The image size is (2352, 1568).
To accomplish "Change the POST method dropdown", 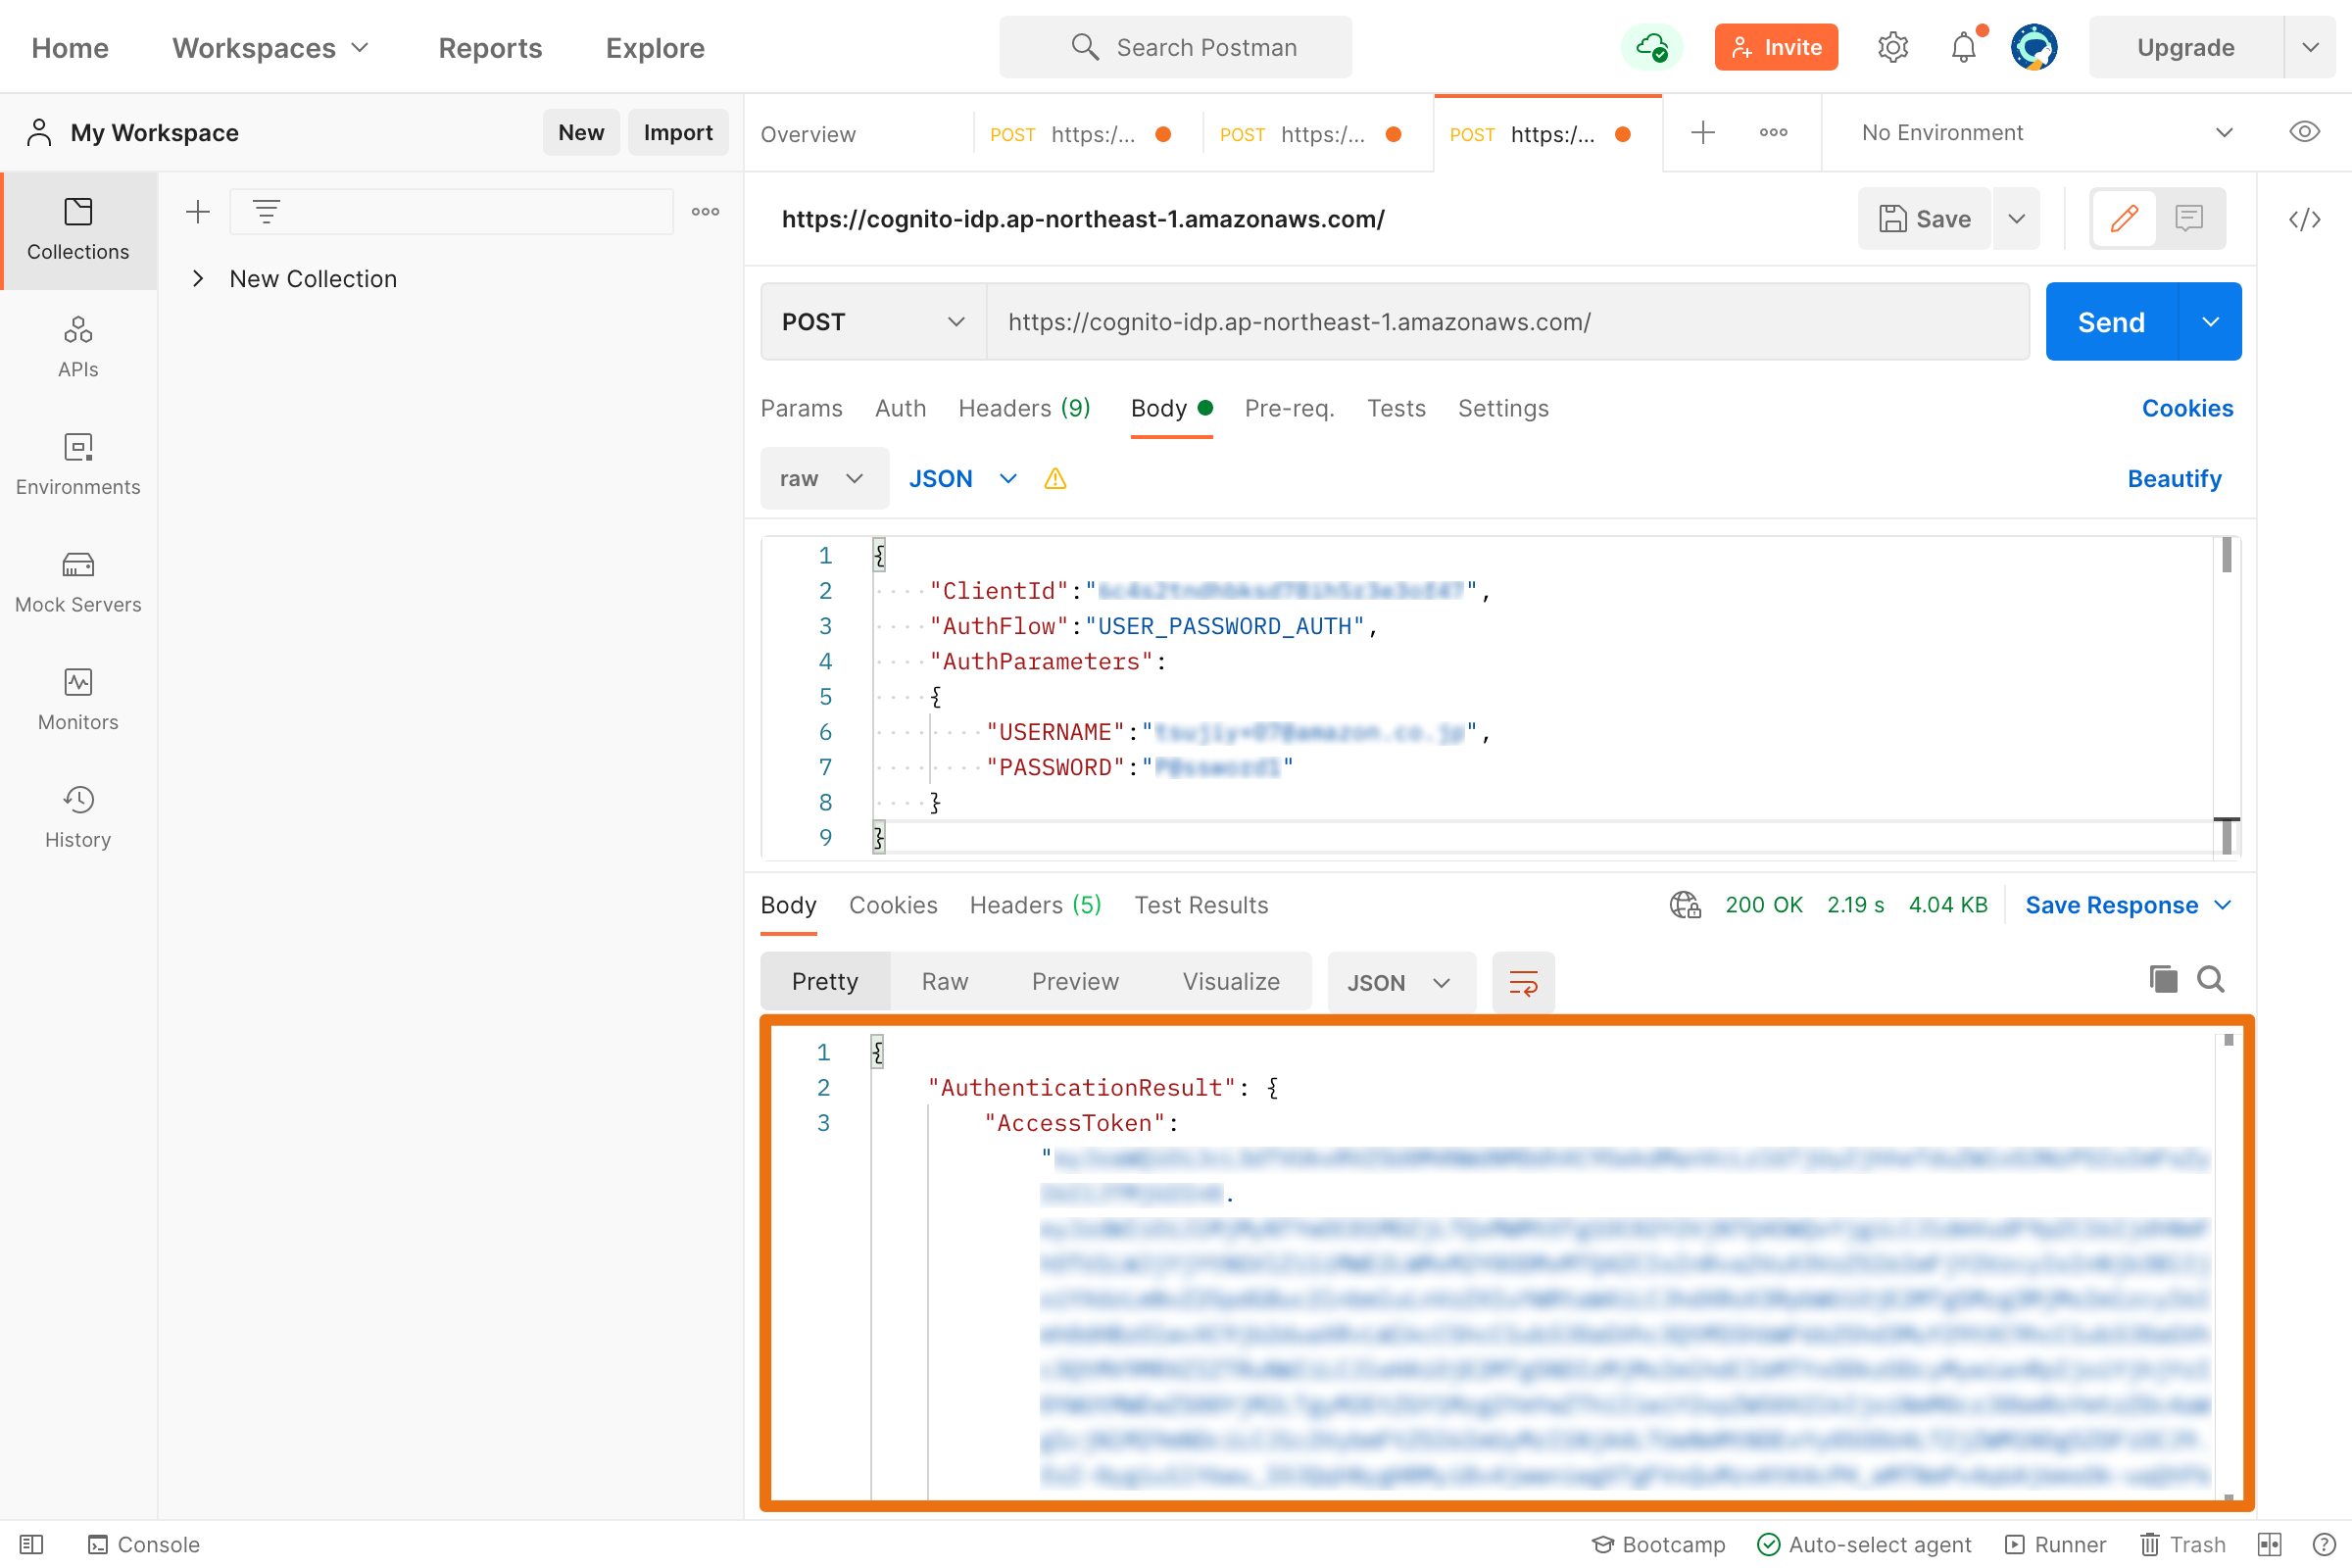I will pos(873,322).
